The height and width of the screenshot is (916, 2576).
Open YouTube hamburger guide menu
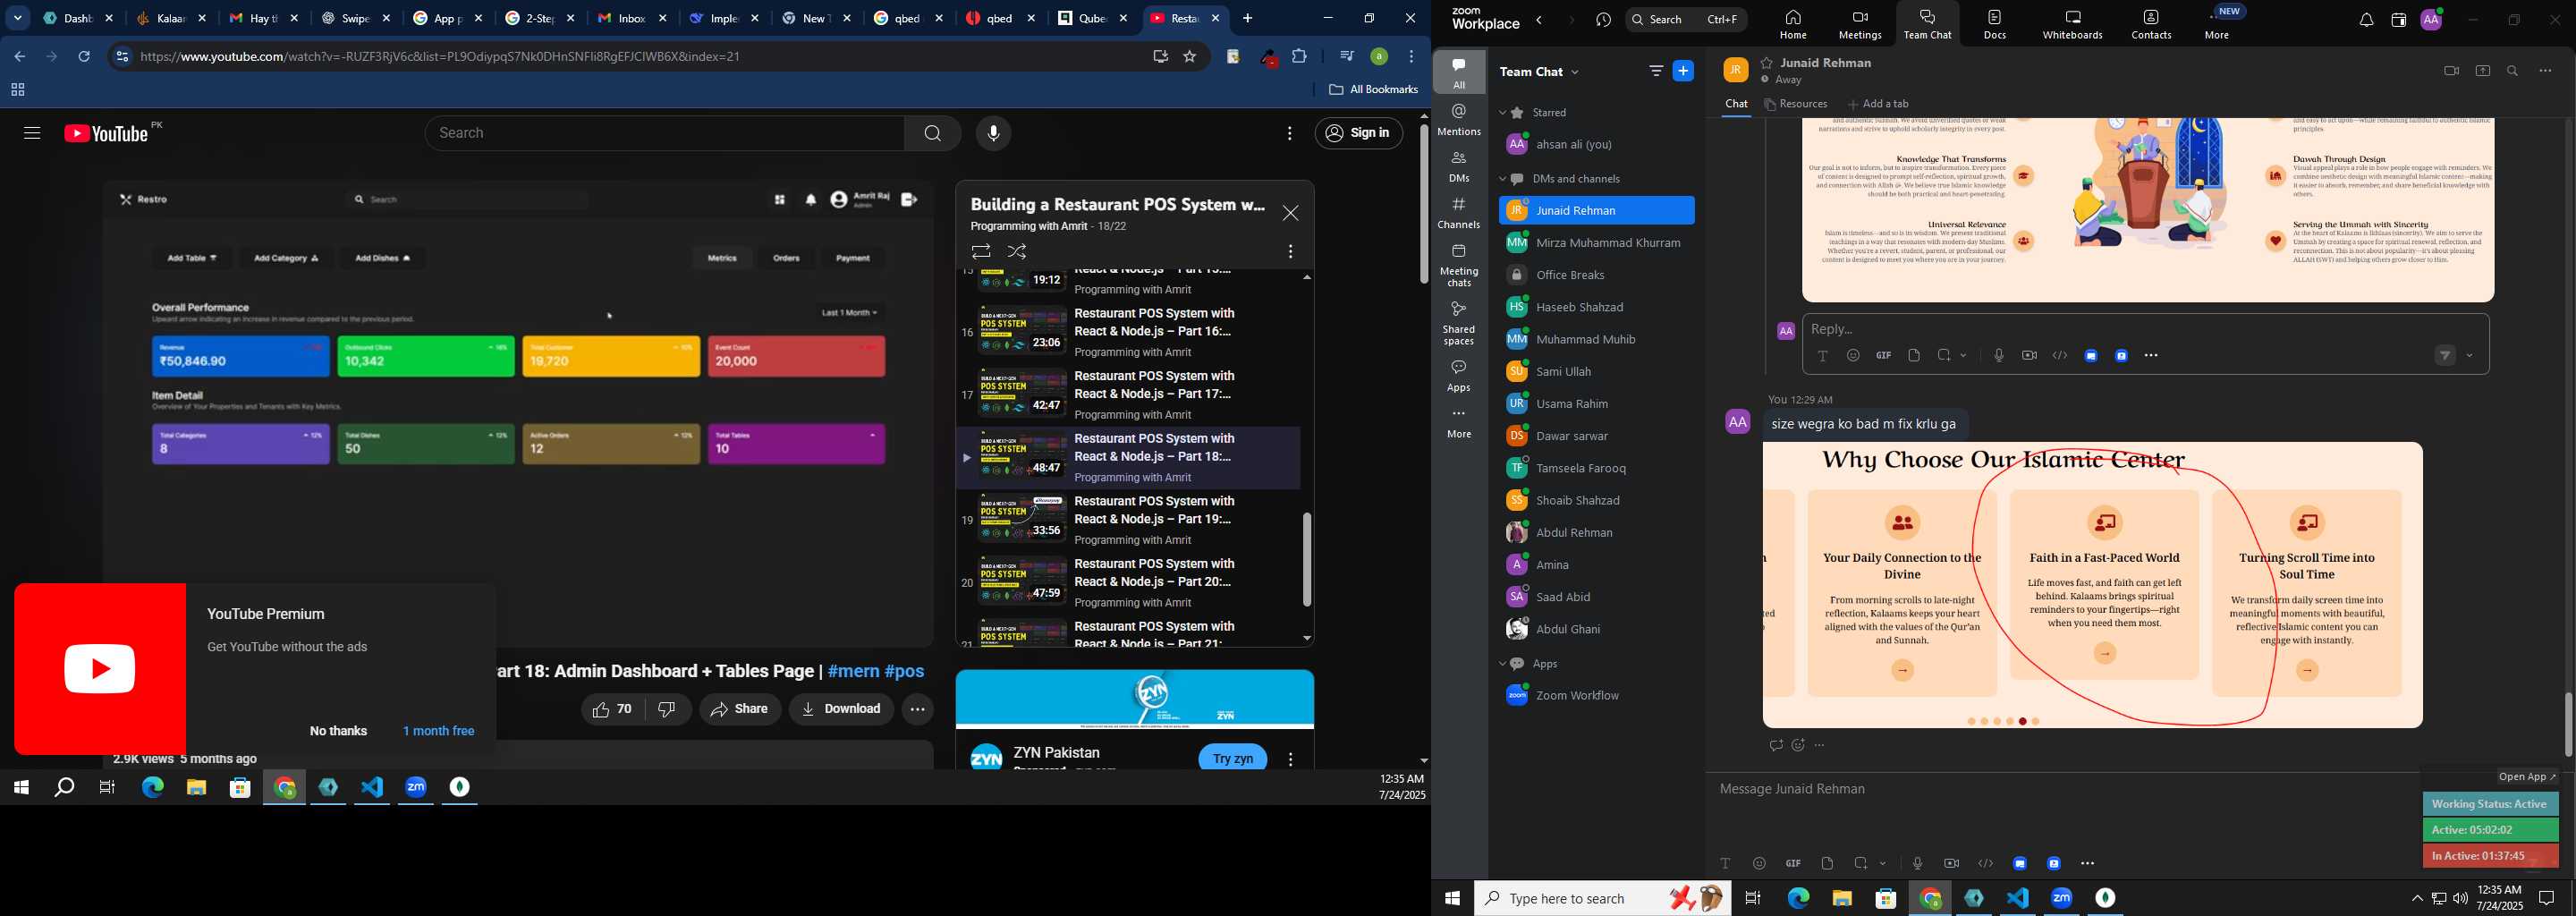tap(31, 133)
